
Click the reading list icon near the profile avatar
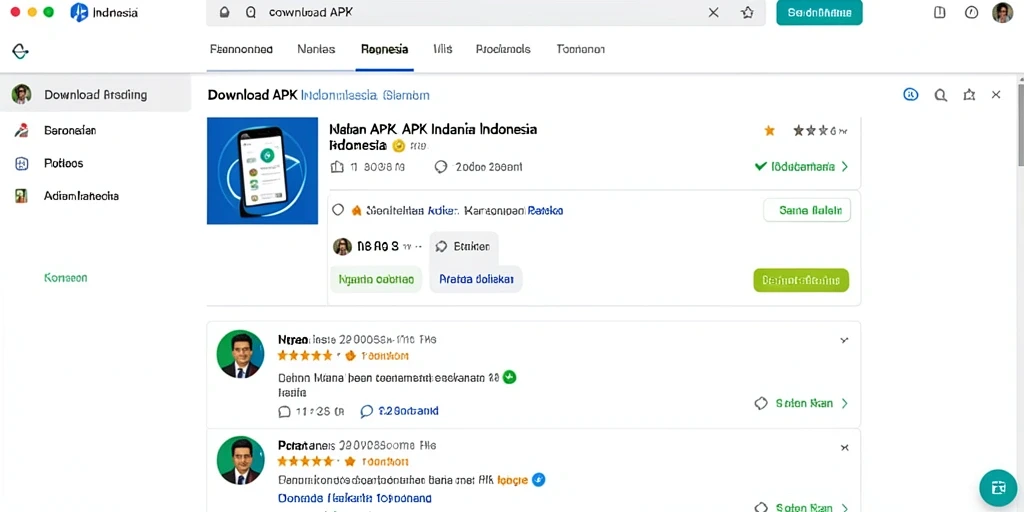940,12
